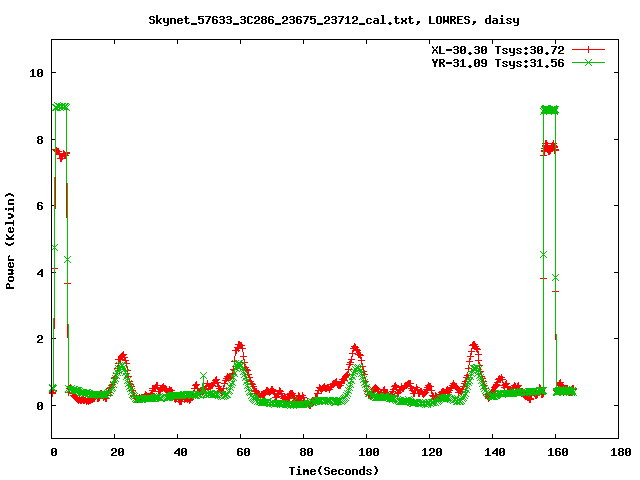This screenshot has width=640, height=480.
Task: Click the green cross legend line sample
Action: 588,62
